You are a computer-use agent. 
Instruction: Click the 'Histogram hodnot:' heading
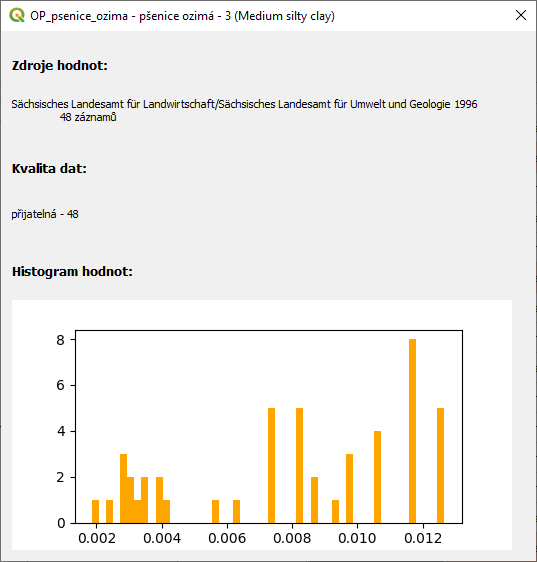pyautogui.click(x=72, y=272)
